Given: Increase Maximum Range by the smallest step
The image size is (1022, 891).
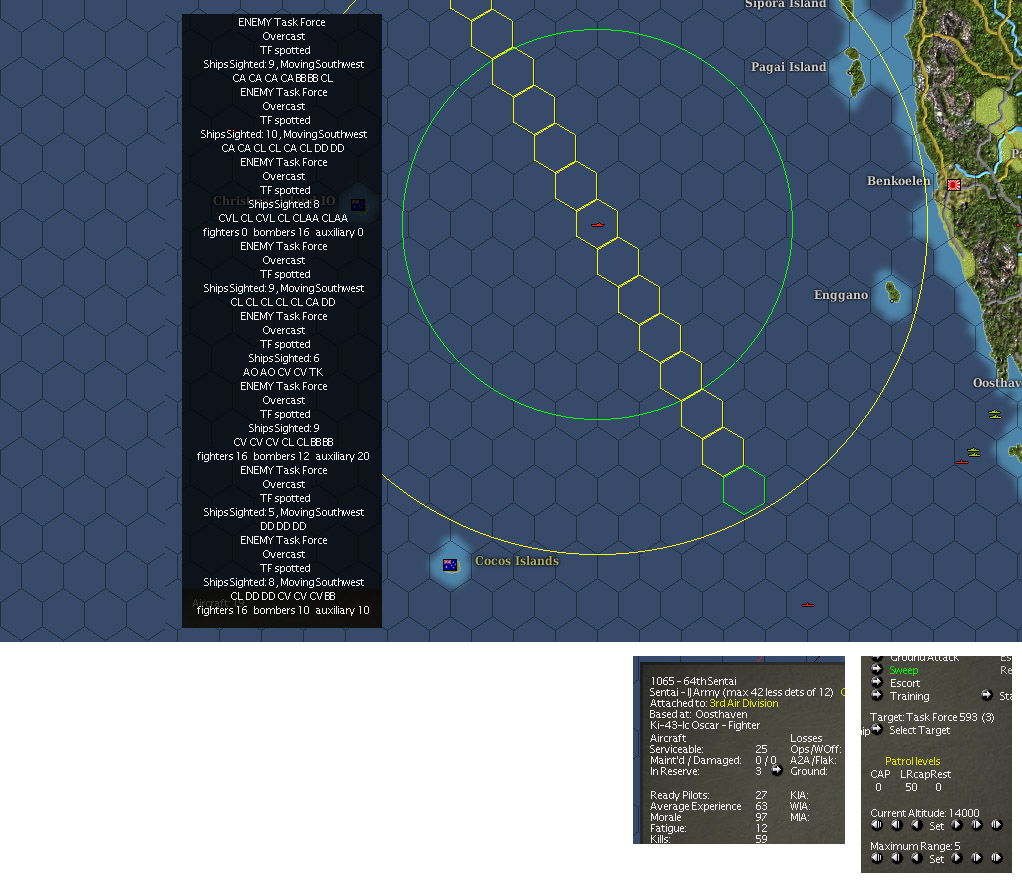Looking at the screenshot, I should 957,858.
